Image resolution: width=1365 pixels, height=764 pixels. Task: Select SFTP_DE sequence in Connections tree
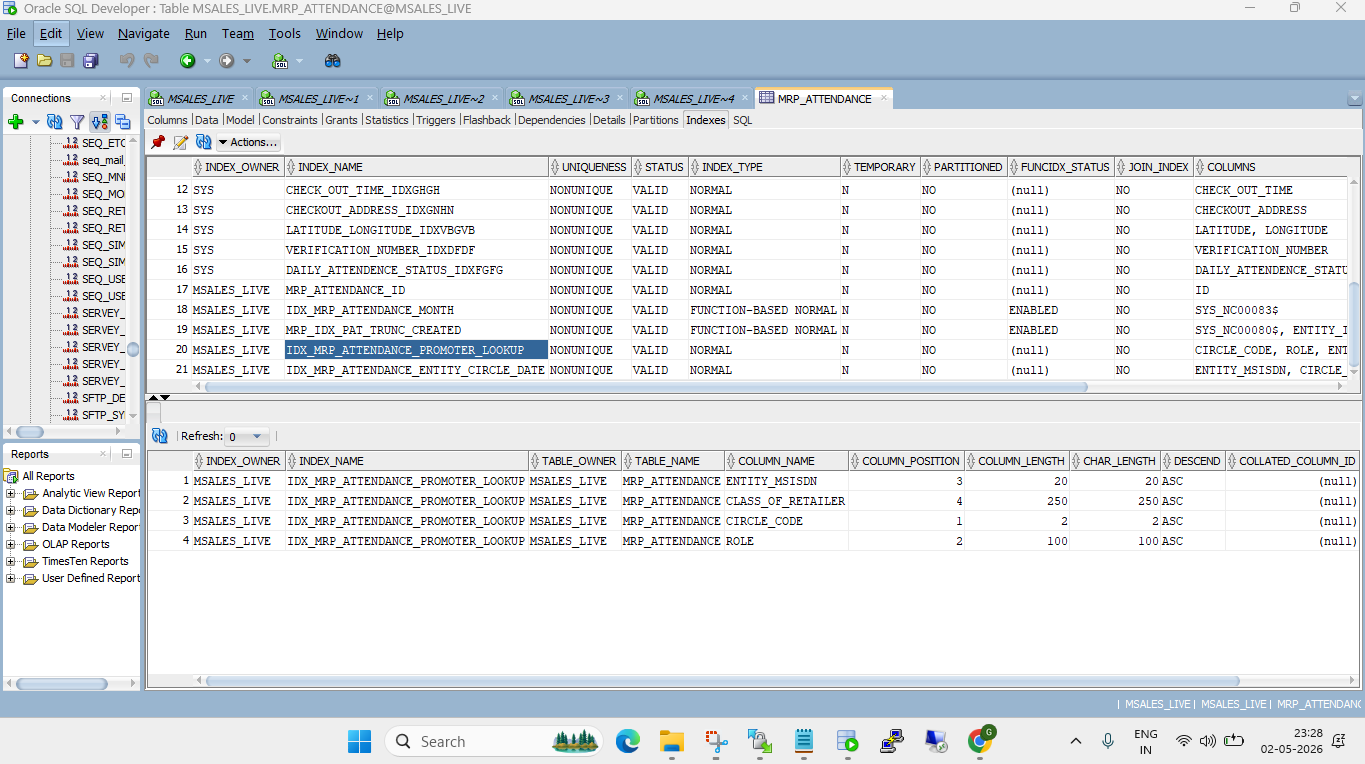103,398
